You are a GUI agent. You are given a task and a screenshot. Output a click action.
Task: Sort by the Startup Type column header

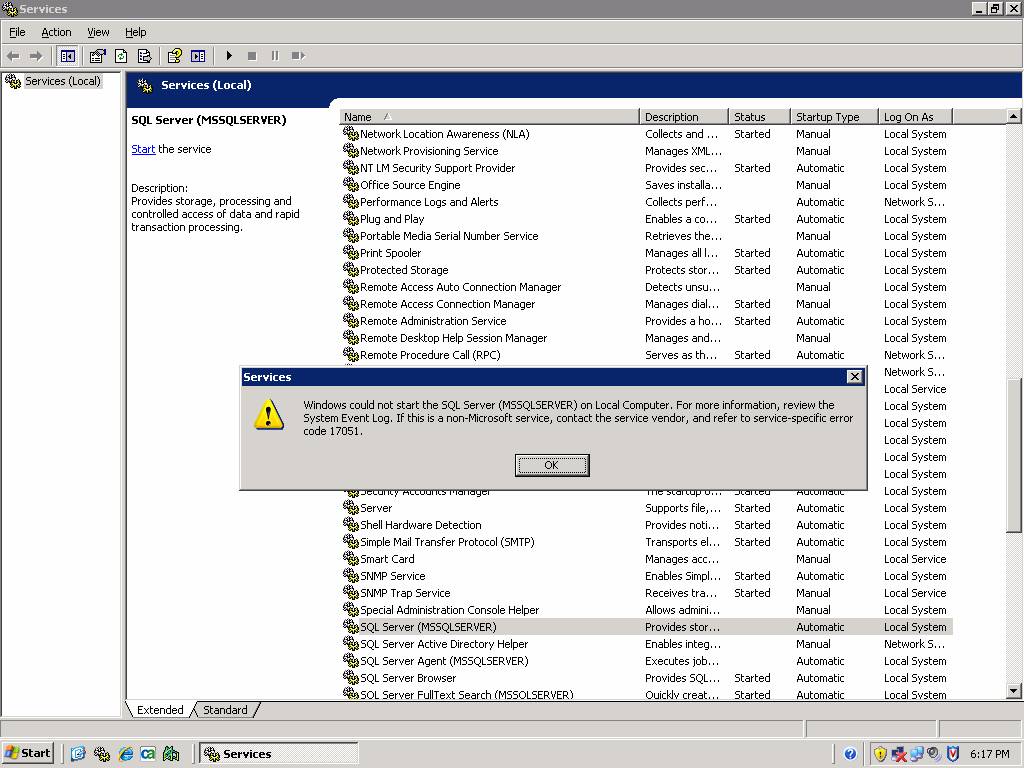[834, 117]
